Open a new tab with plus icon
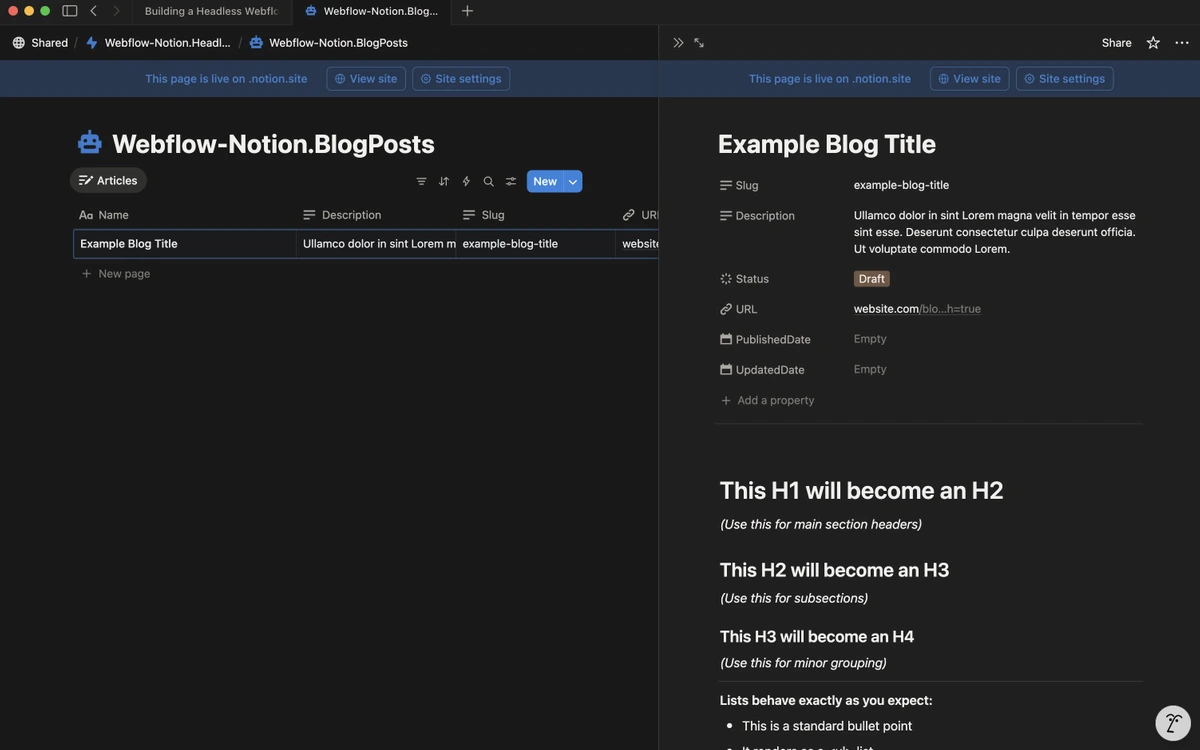1200x750 pixels. 467,11
